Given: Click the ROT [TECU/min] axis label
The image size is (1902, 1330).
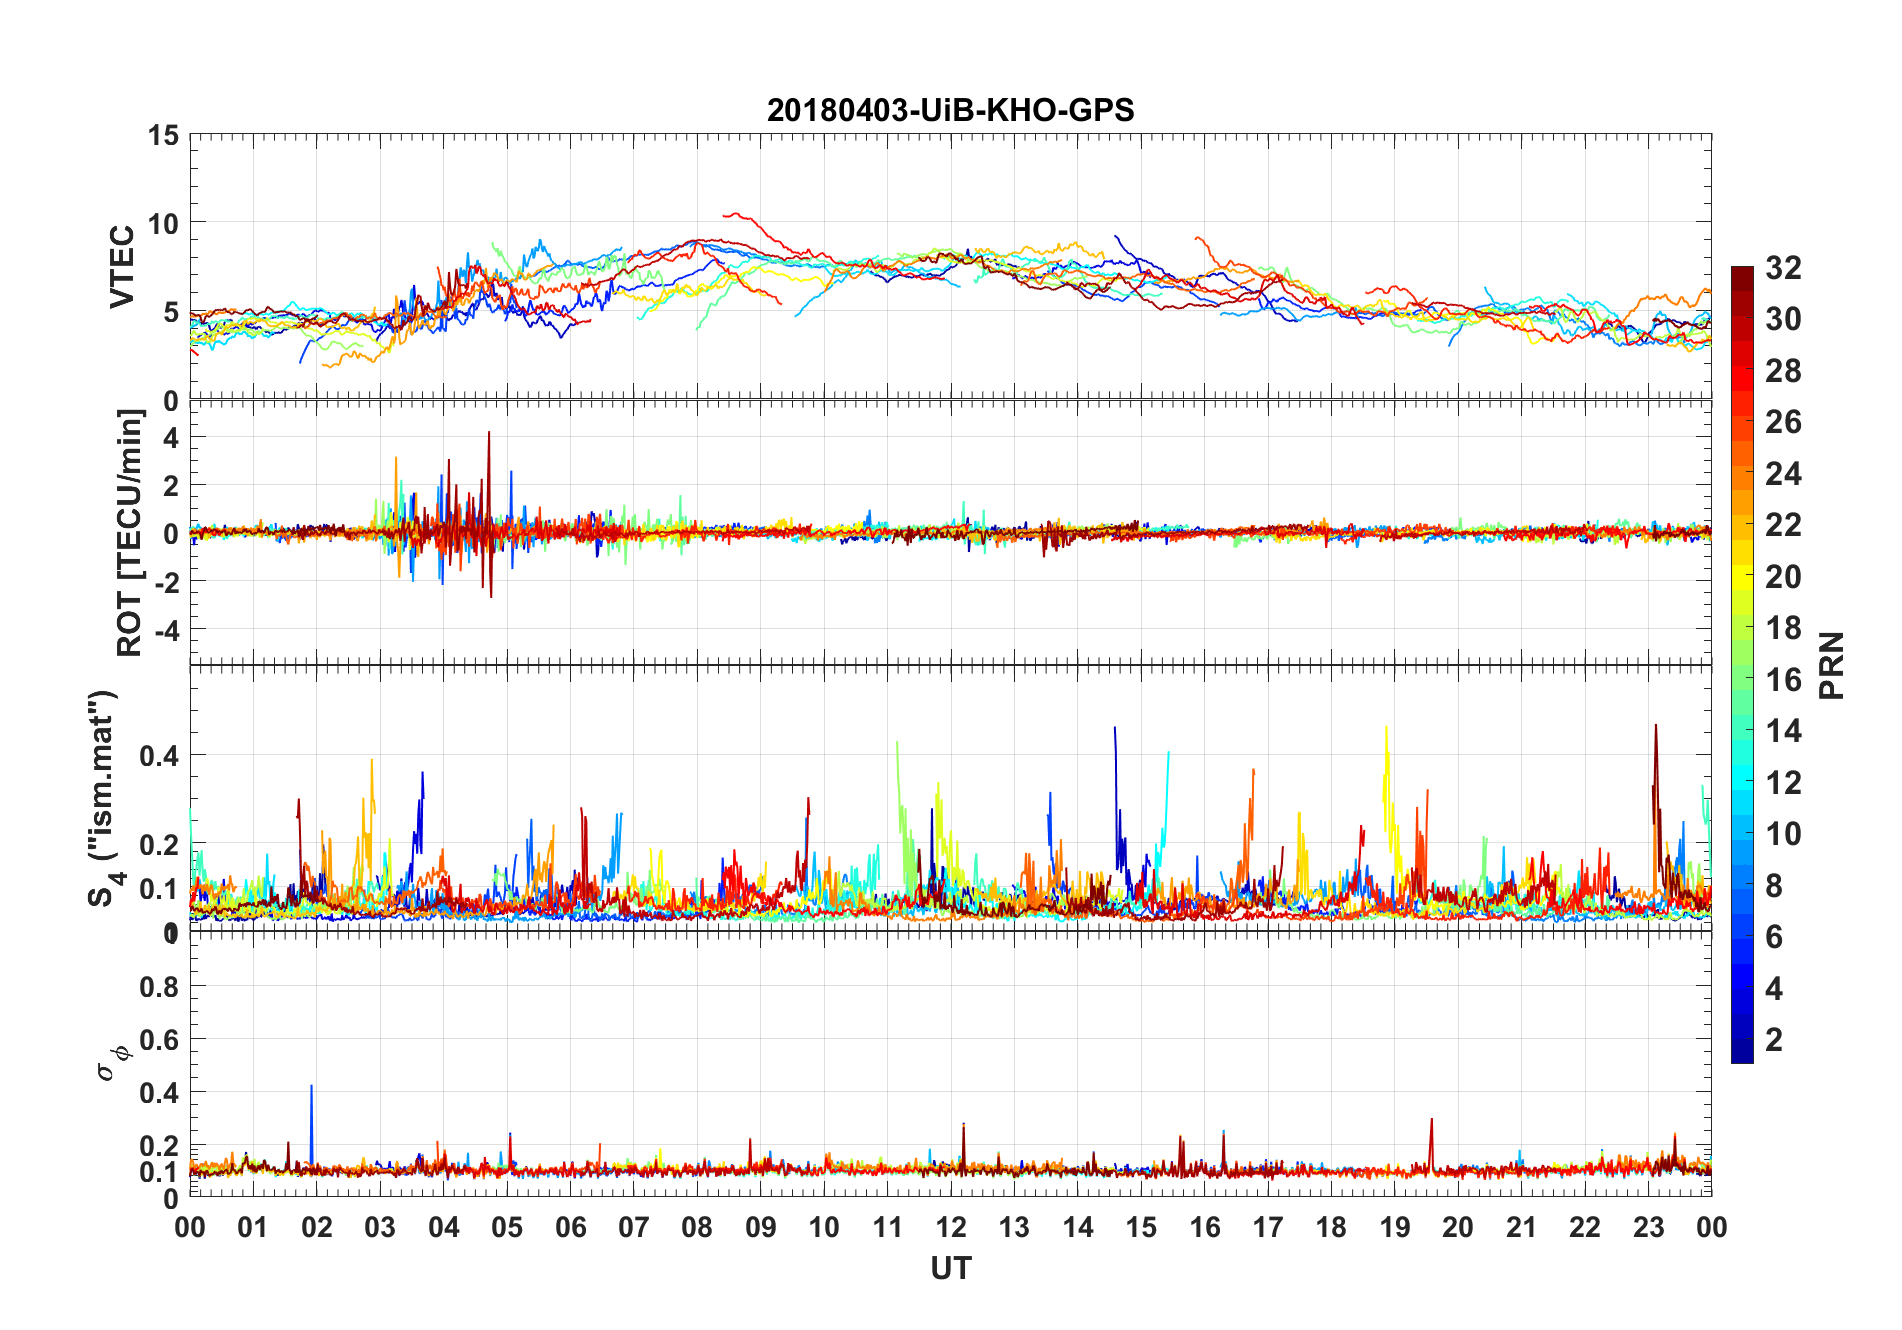Looking at the screenshot, I should (130, 533).
